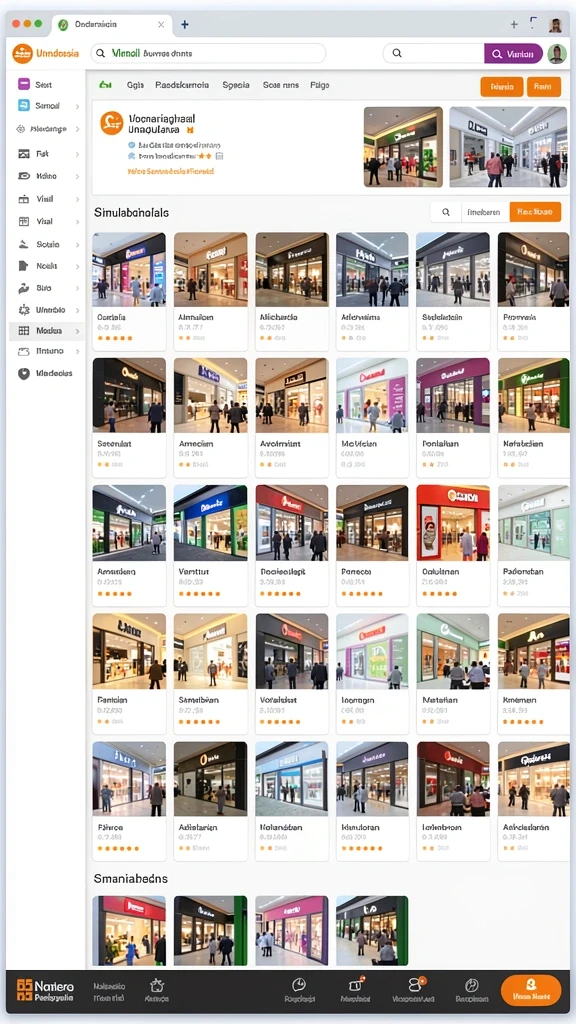Viewport: 576px width, 1024px height.
Task: Click the Ndino sidebar icon
Action: [24, 176]
